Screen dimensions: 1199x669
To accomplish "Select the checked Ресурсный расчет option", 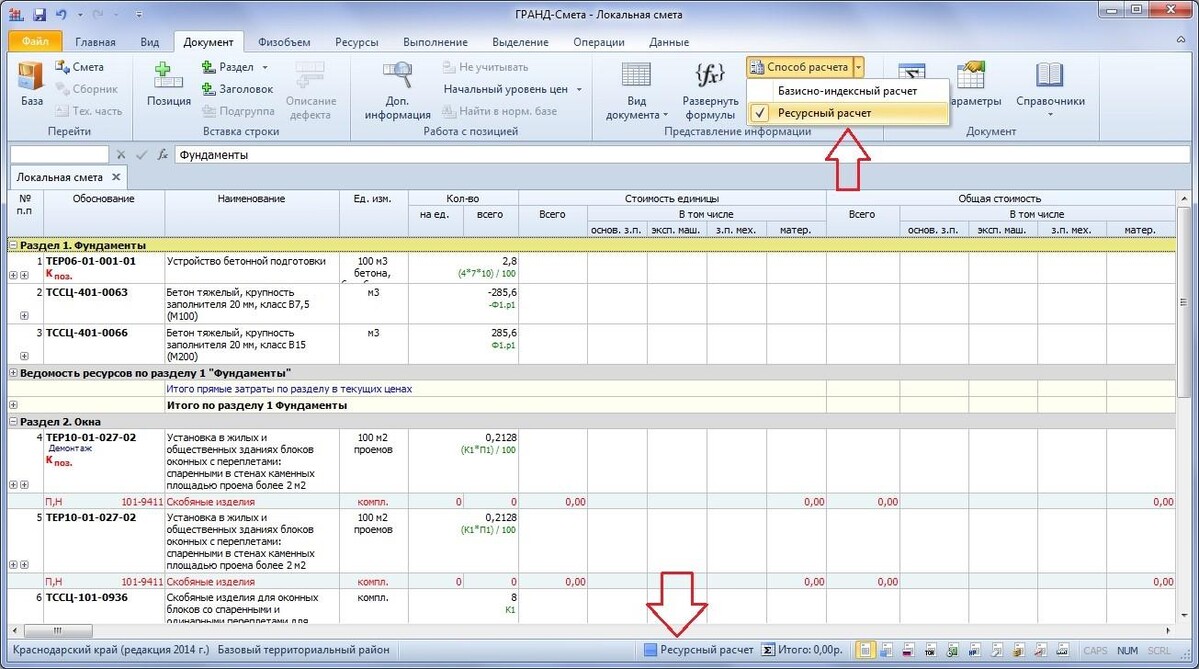I will (824, 113).
